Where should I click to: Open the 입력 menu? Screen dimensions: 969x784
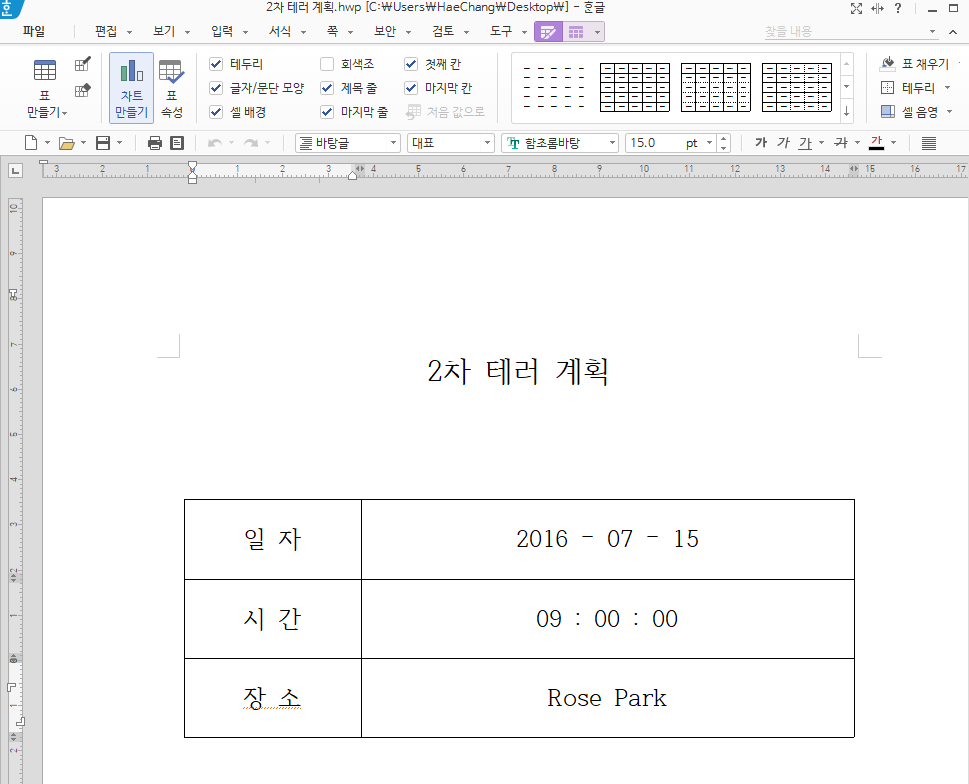coord(222,32)
